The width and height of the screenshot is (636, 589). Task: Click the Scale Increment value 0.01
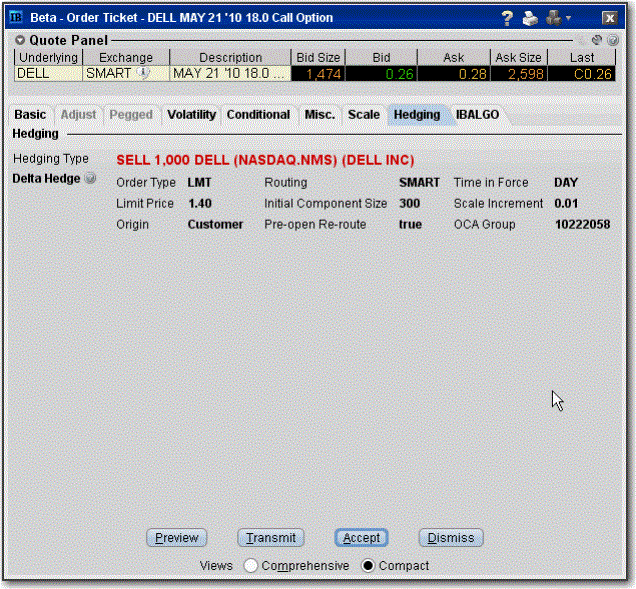pyautogui.click(x=566, y=203)
